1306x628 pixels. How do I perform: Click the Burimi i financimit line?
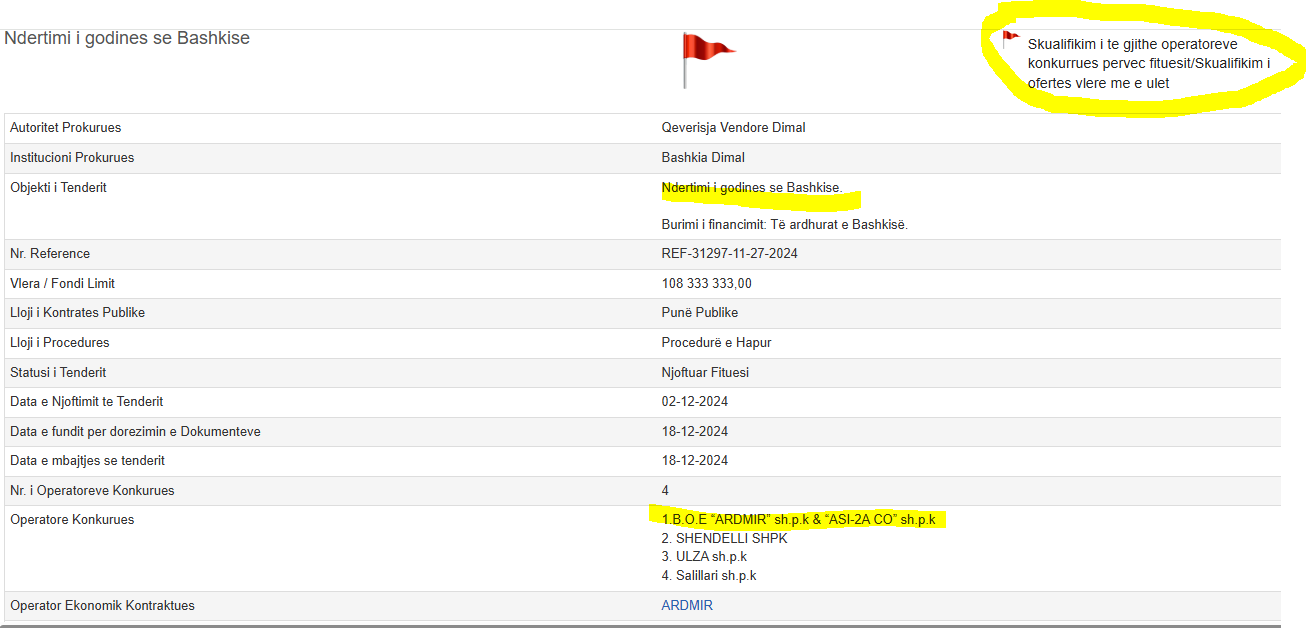click(784, 224)
